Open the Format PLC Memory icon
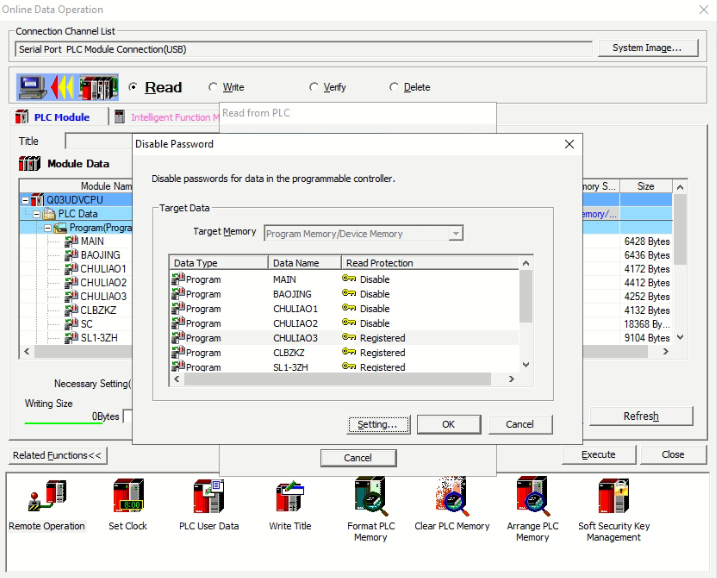717x578 pixels. click(370, 498)
